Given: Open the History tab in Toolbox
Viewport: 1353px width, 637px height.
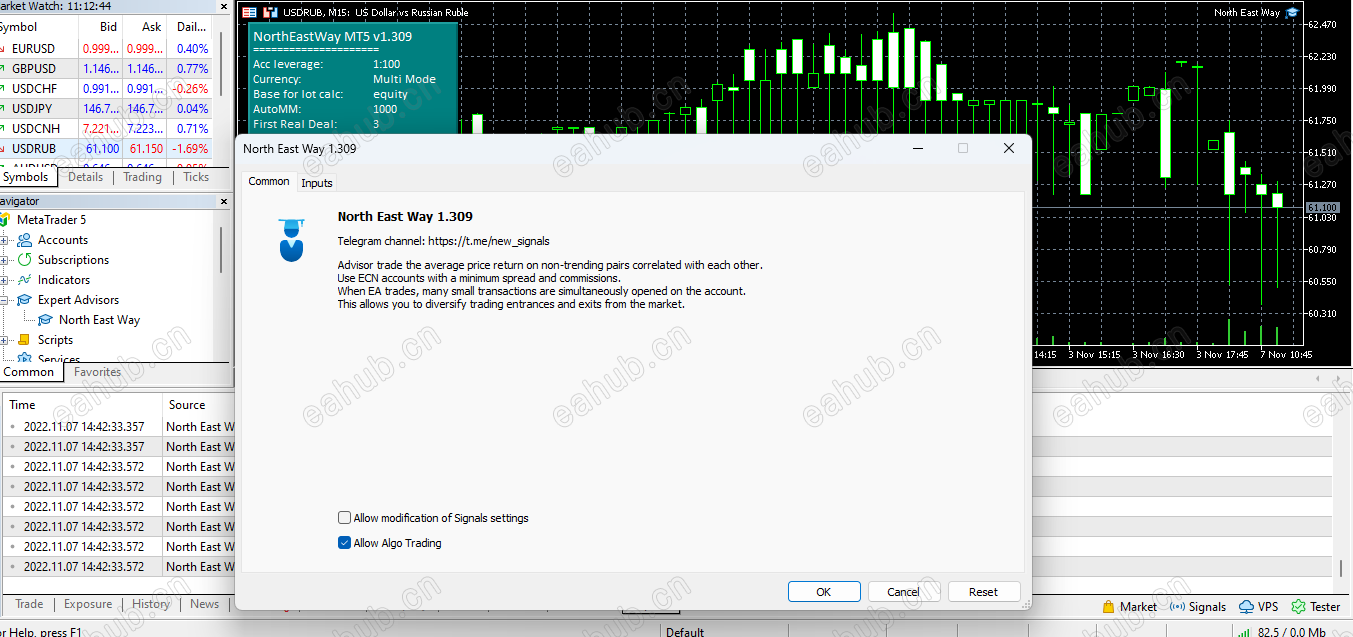Looking at the screenshot, I should 151,604.
